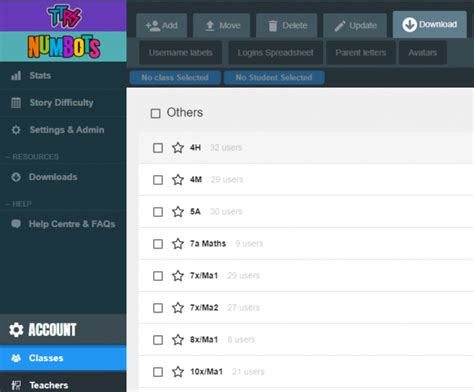Image resolution: width=474 pixels, height=392 pixels.
Task: Star the 4H class
Action: tap(178, 147)
